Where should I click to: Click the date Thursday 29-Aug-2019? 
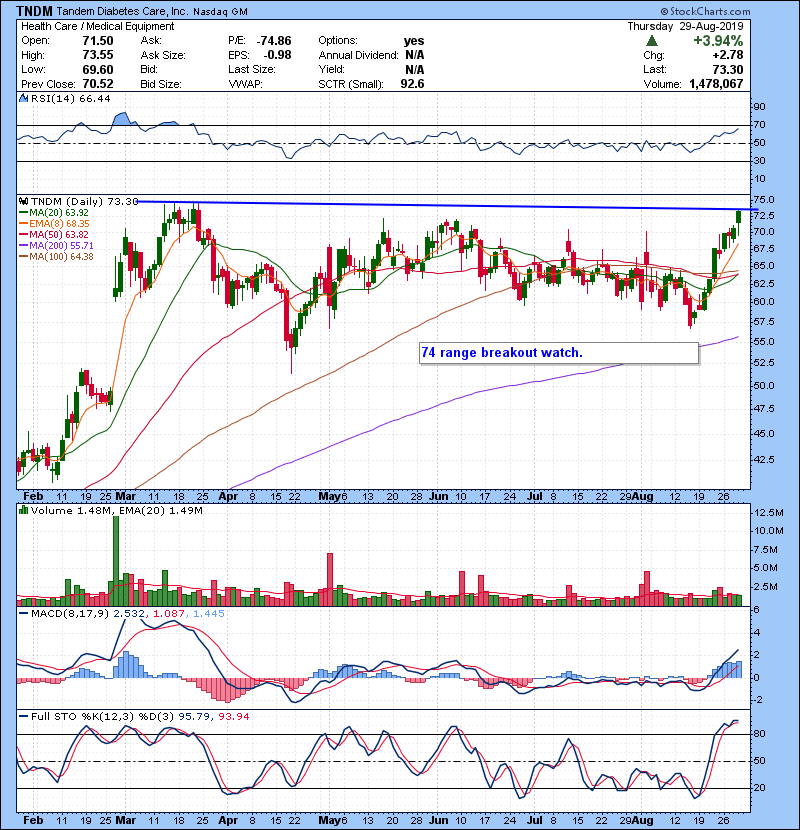coord(686,26)
